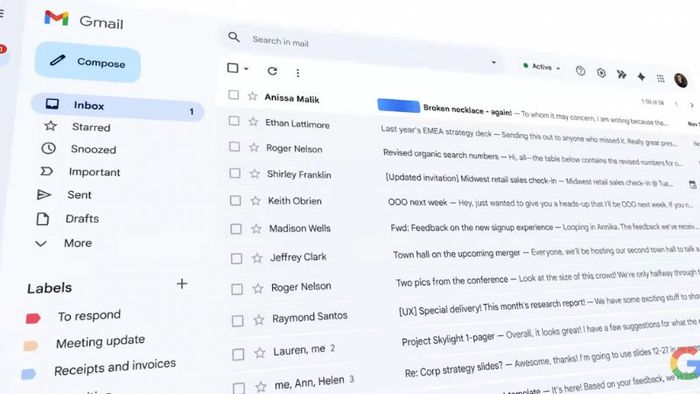The height and width of the screenshot is (394, 700).
Task: Select the To respond label
Action: tap(89, 315)
